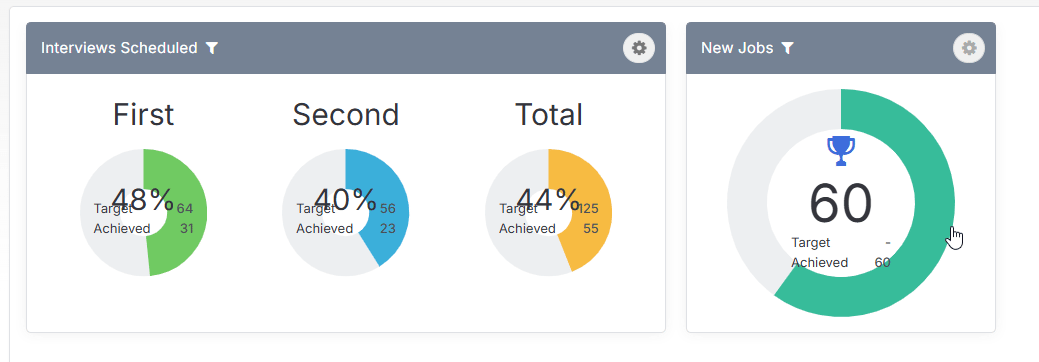
Task: Click the First chart heading
Action: pyautogui.click(x=143, y=115)
